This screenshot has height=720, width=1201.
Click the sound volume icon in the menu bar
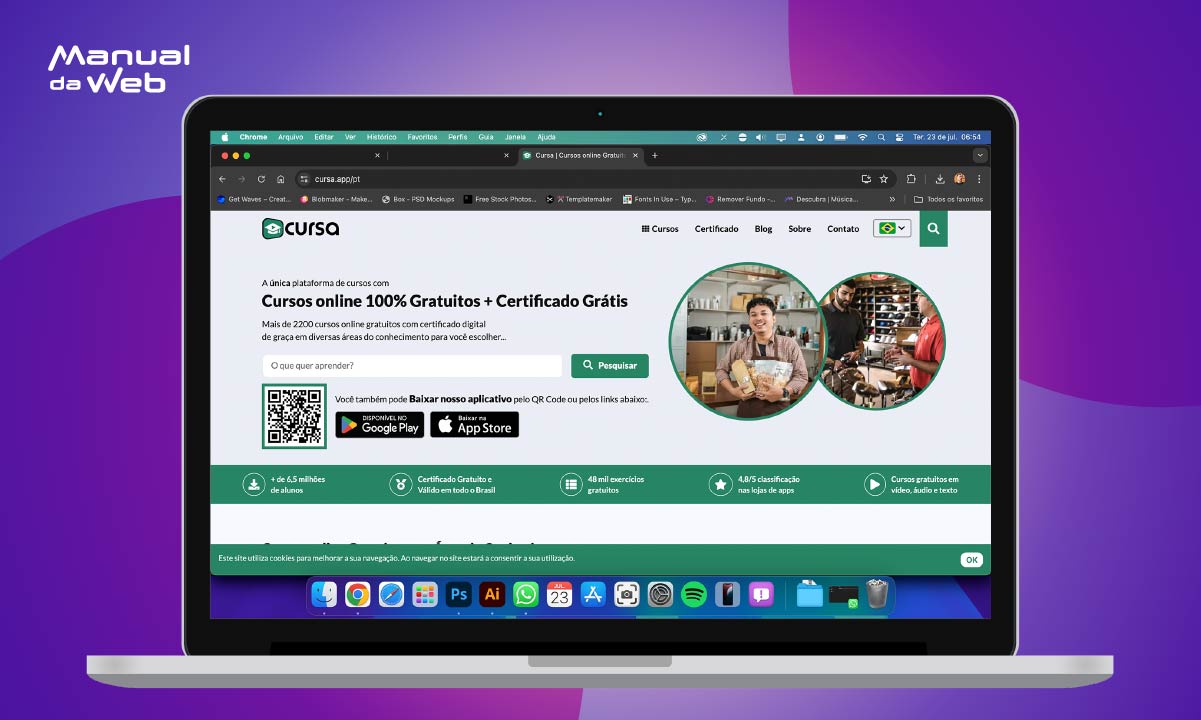coord(760,137)
